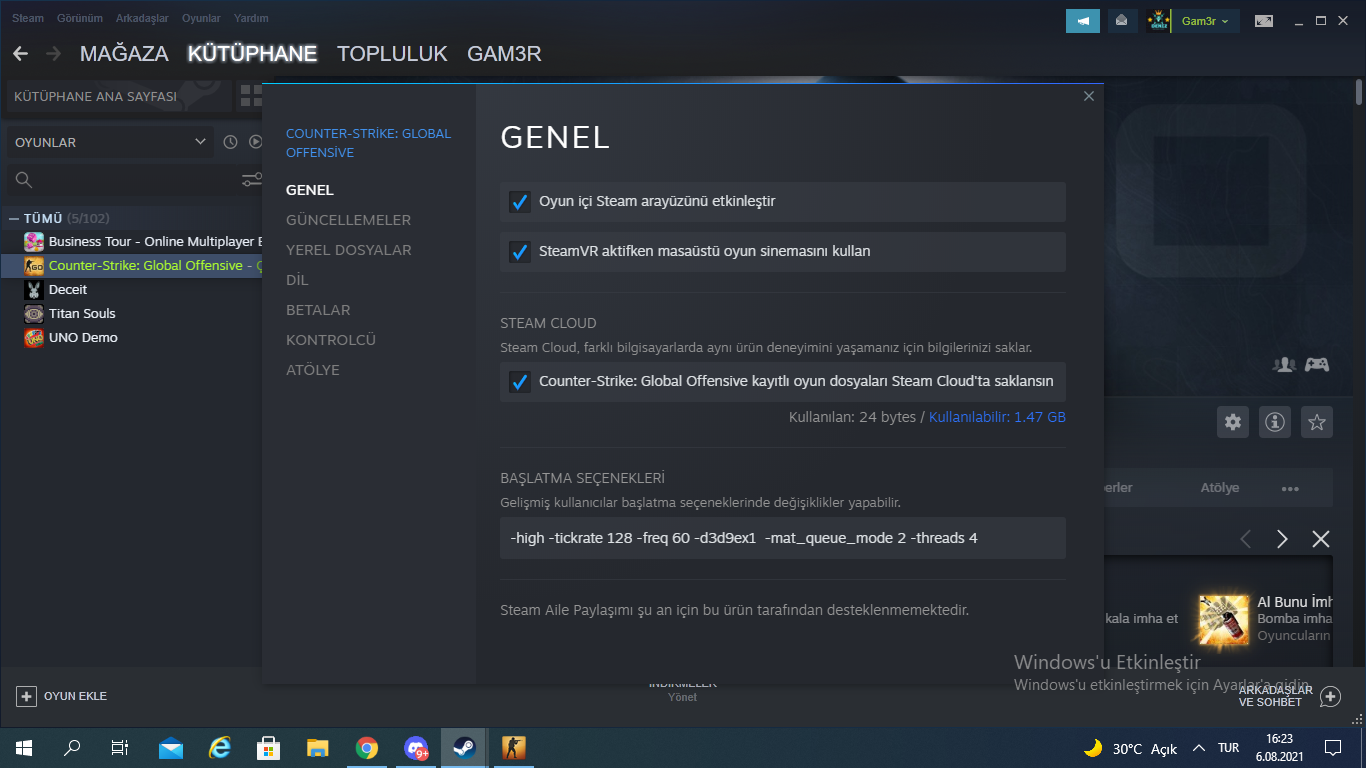Select the GENEL tab
The image size is (1366, 768).
tap(310, 190)
